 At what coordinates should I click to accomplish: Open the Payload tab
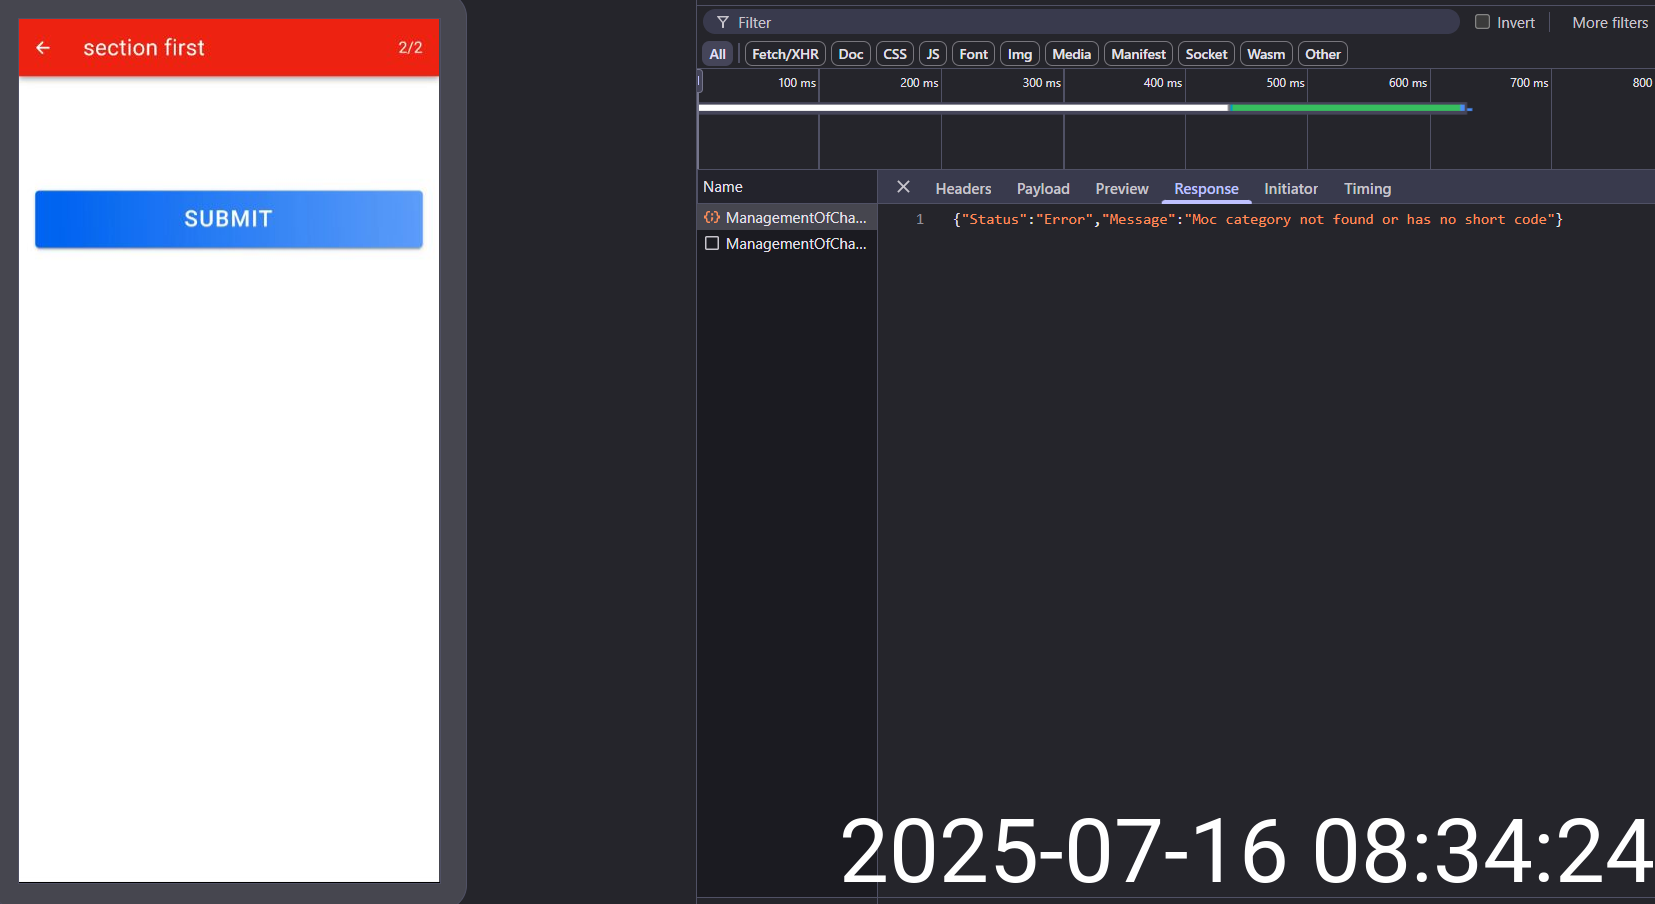point(1042,189)
